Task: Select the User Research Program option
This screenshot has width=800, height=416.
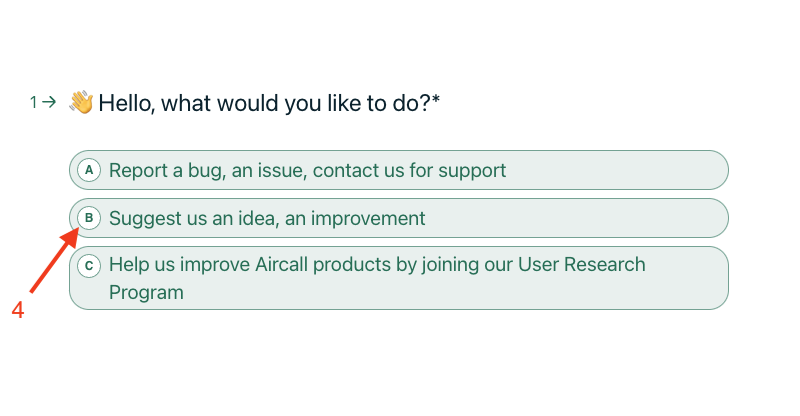Action: 398,278
